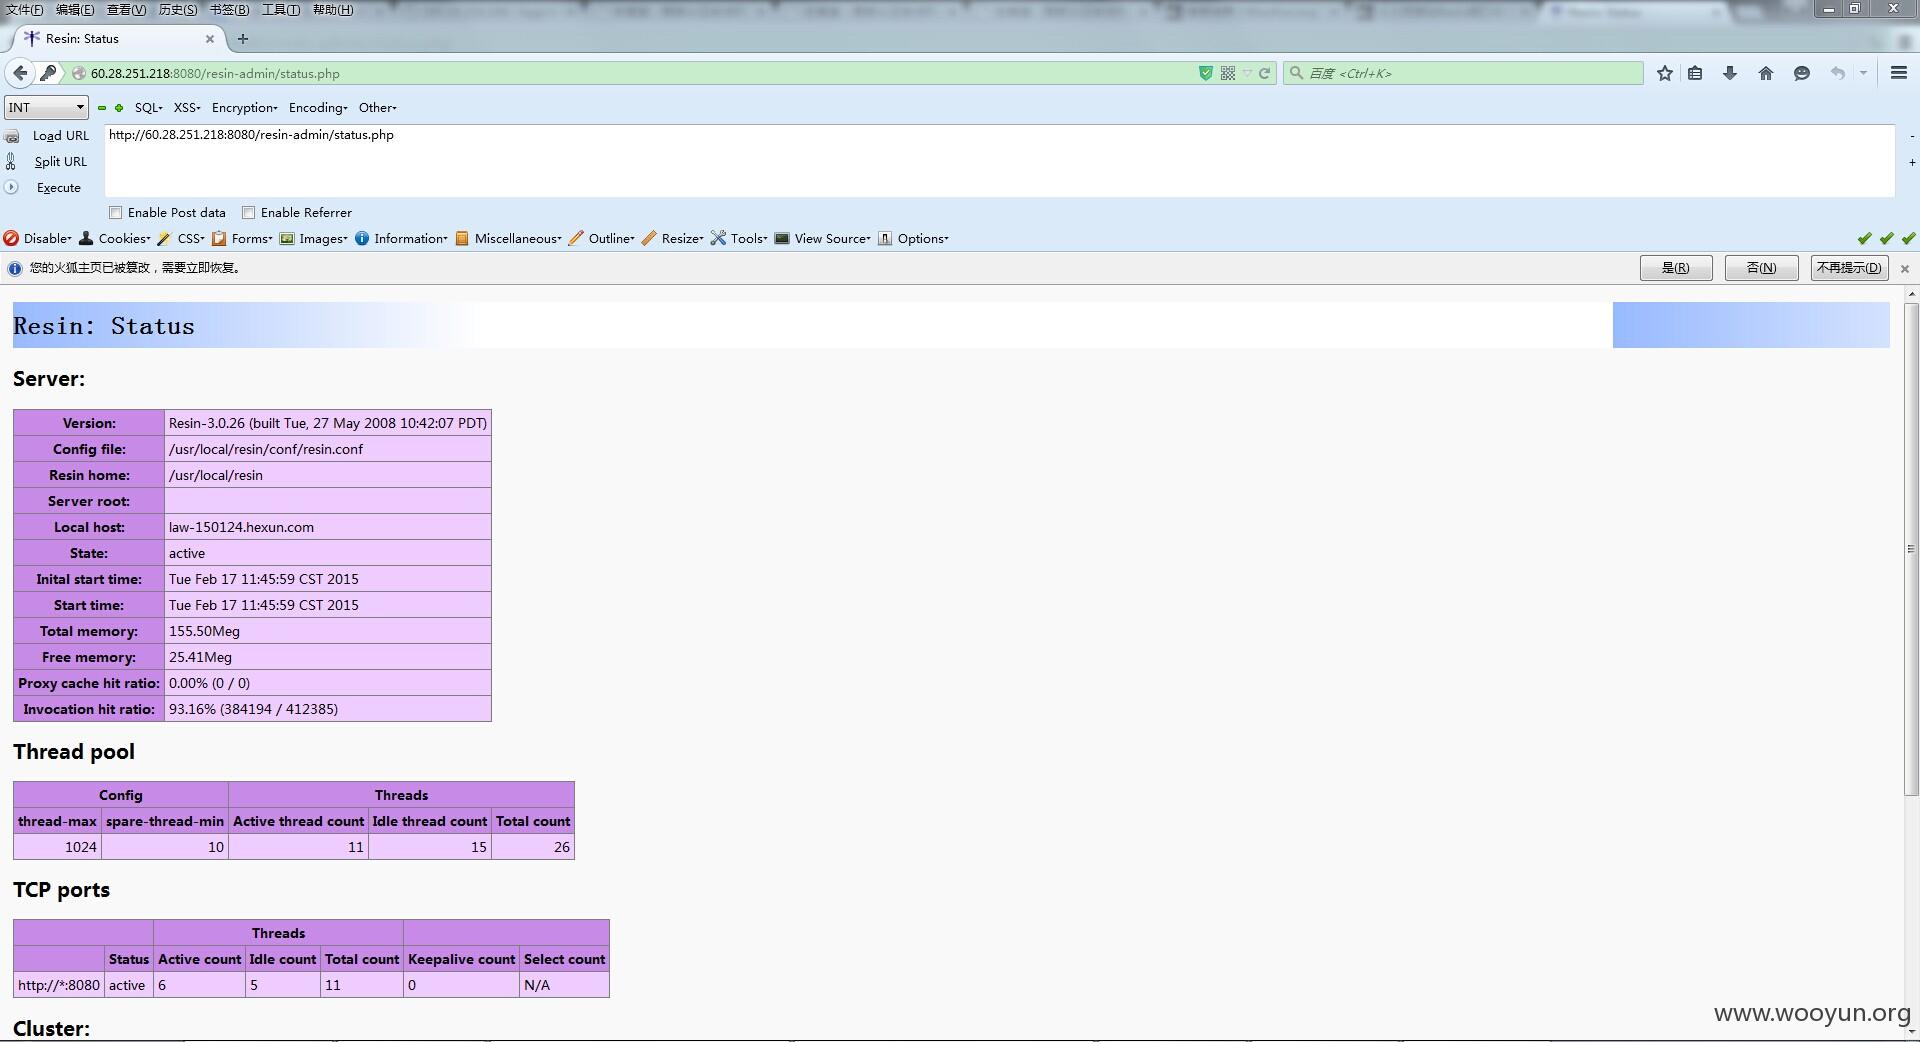Viewport: 1920px width, 1042px height.
Task: Click the Split URL scissors icon
Action: 11,162
